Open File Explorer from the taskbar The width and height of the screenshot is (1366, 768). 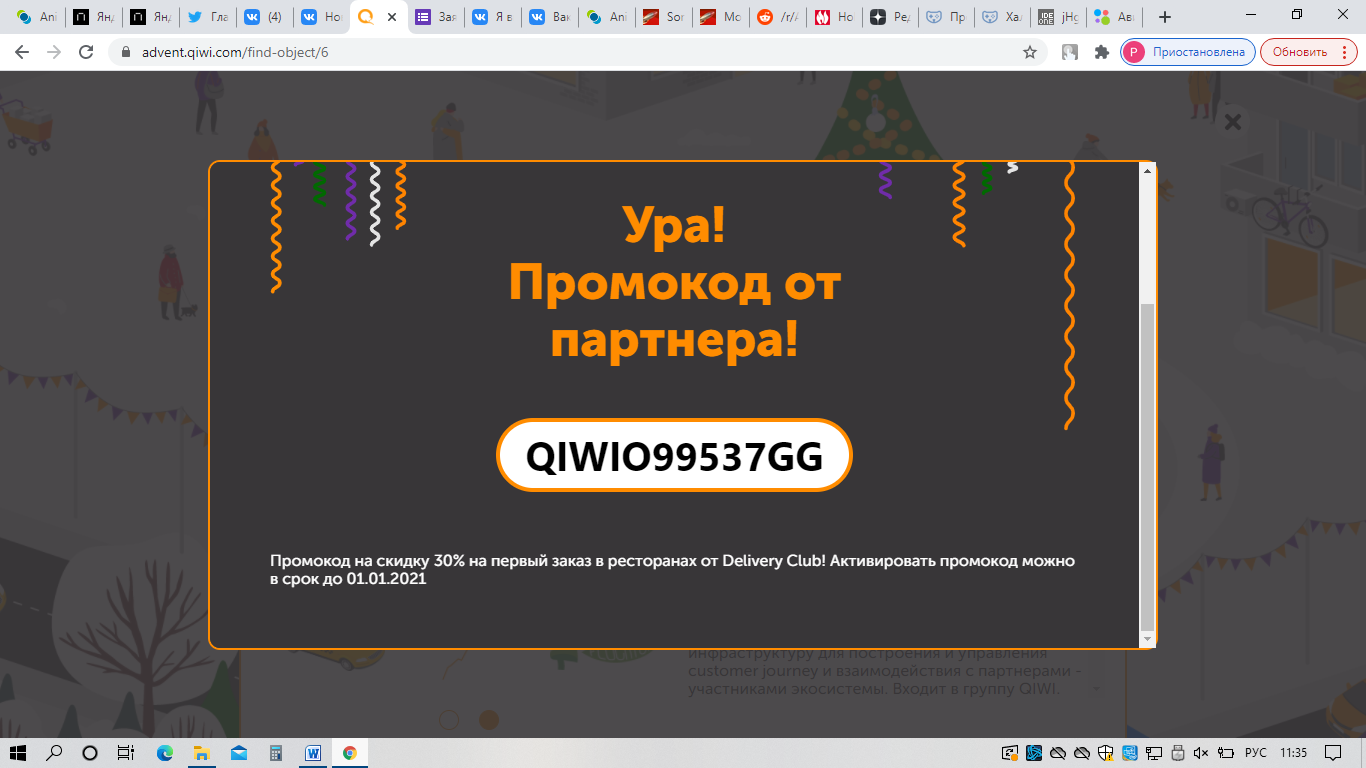pos(201,753)
